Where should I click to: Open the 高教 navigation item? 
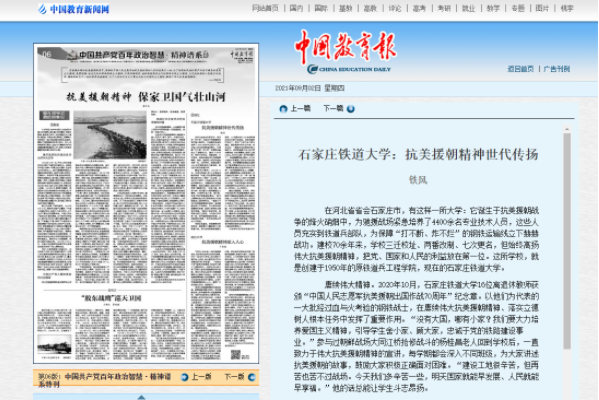[x=370, y=8]
